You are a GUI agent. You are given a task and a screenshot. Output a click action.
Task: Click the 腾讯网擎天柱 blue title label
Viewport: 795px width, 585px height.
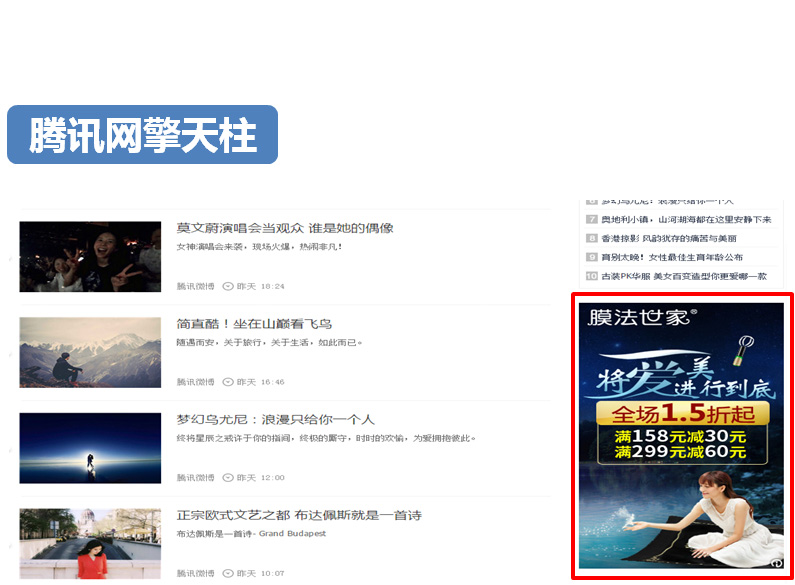tap(142, 135)
